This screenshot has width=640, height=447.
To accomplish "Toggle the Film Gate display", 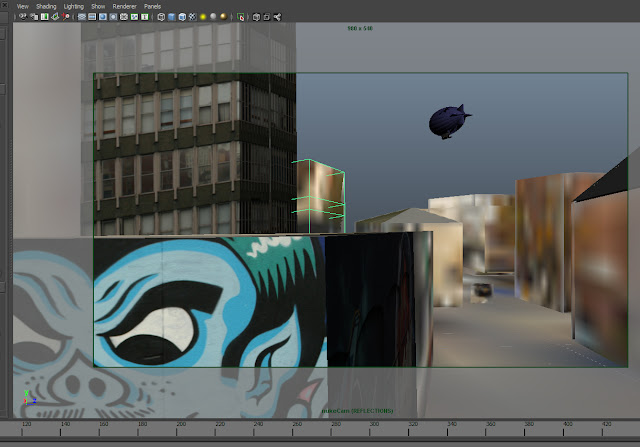I will [x=92, y=17].
